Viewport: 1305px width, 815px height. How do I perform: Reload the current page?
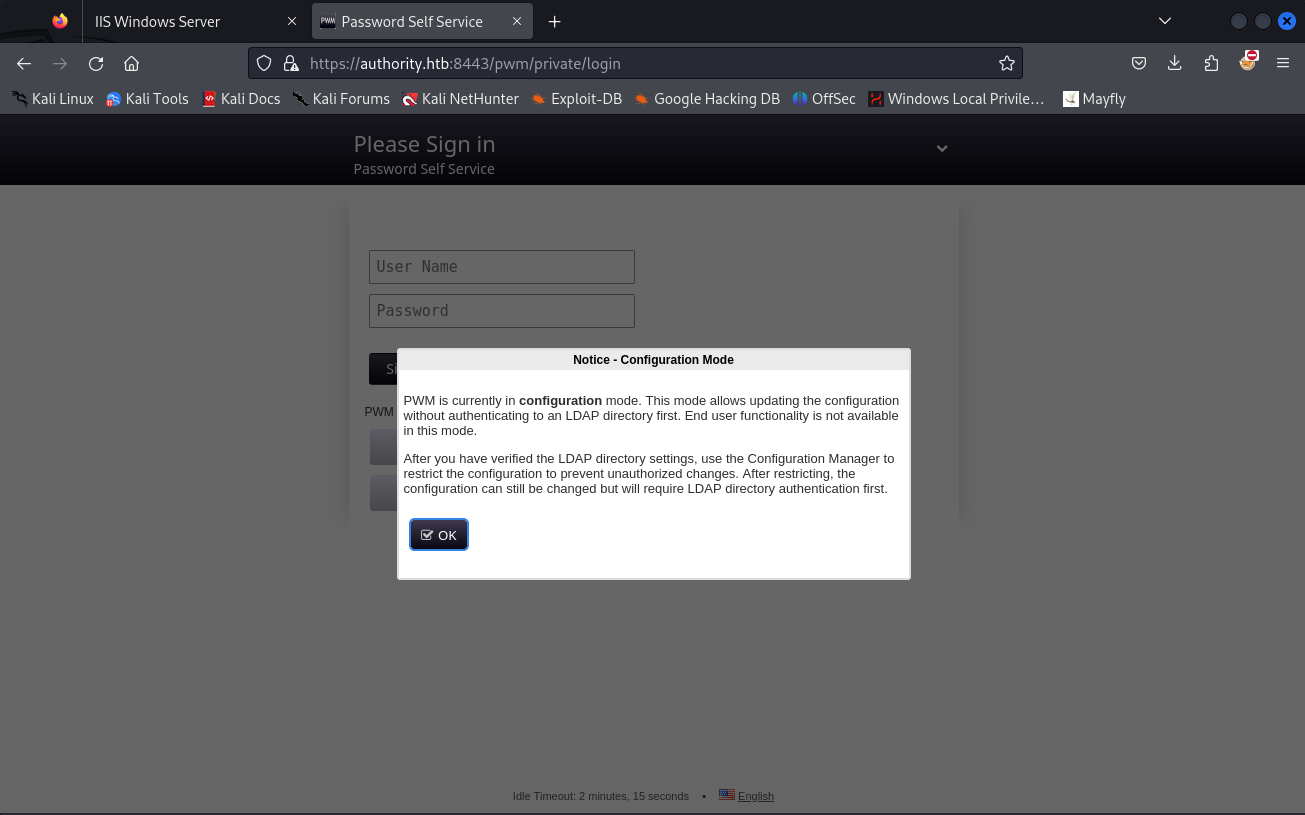pyautogui.click(x=96, y=63)
